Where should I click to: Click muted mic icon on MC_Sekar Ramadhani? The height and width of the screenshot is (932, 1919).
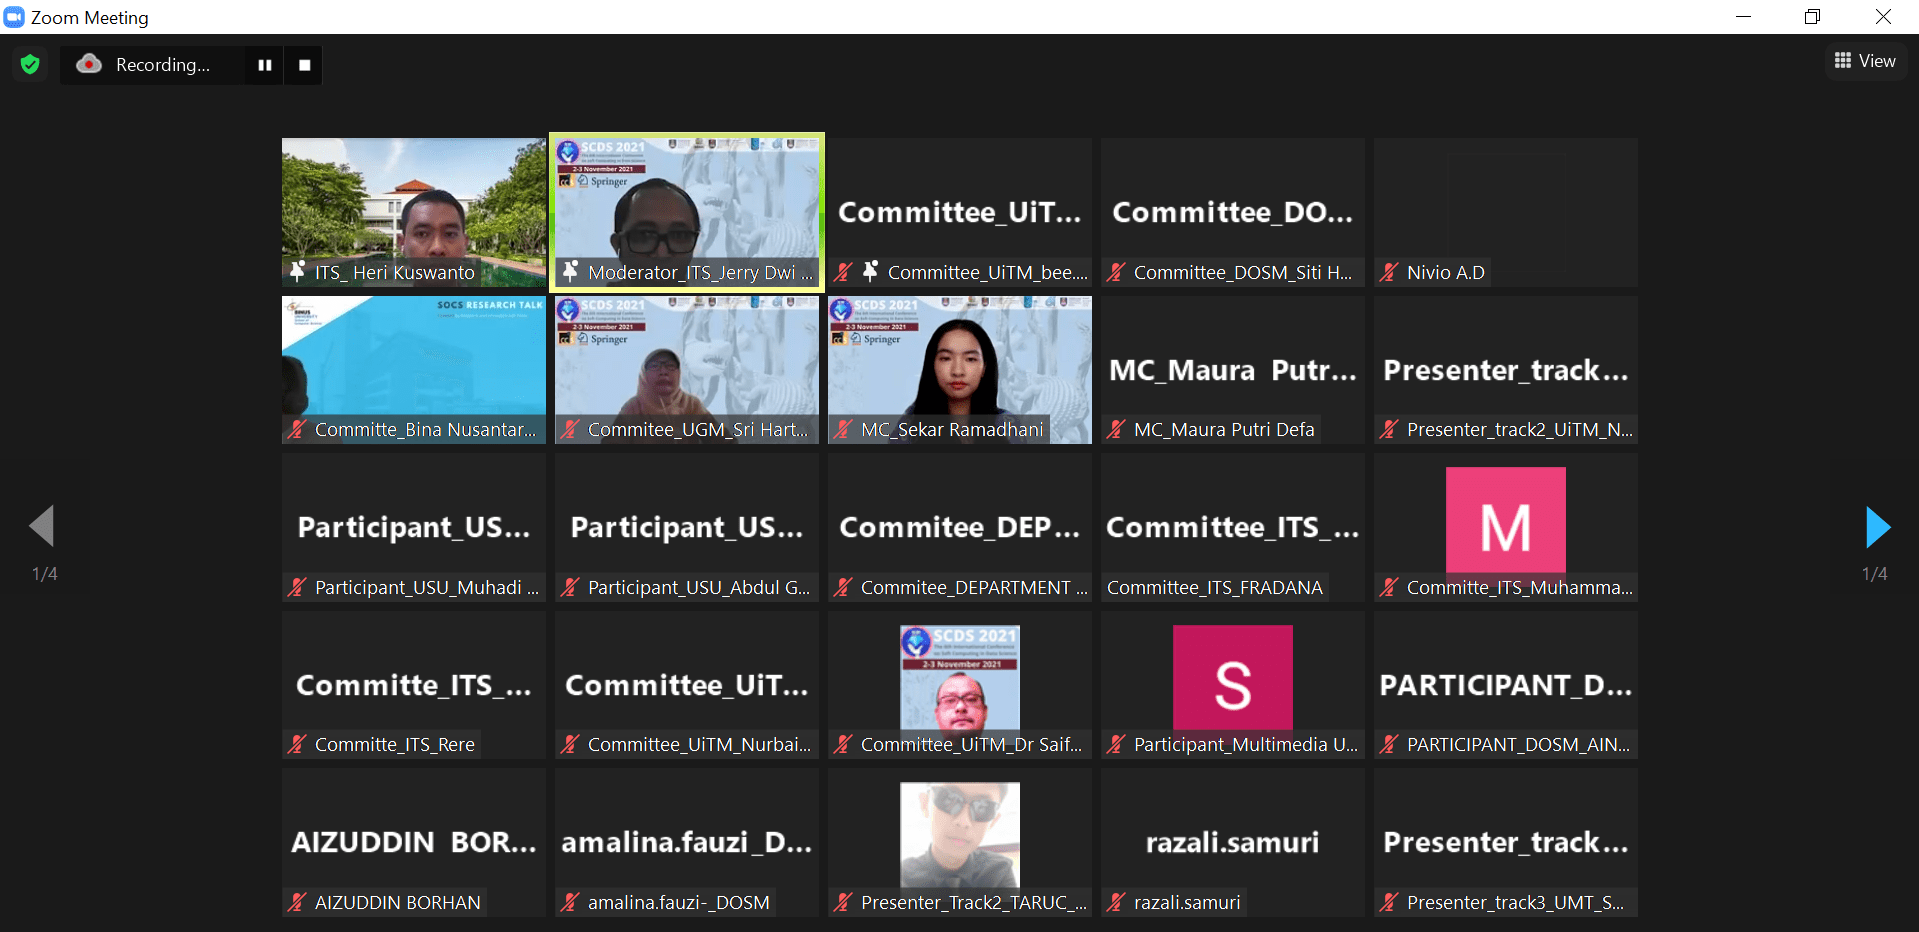pyautogui.click(x=843, y=430)
